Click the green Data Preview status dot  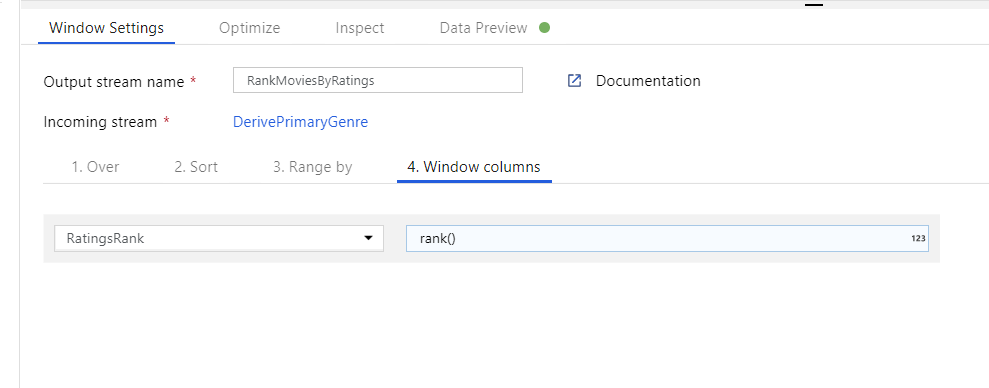(544, 28)
